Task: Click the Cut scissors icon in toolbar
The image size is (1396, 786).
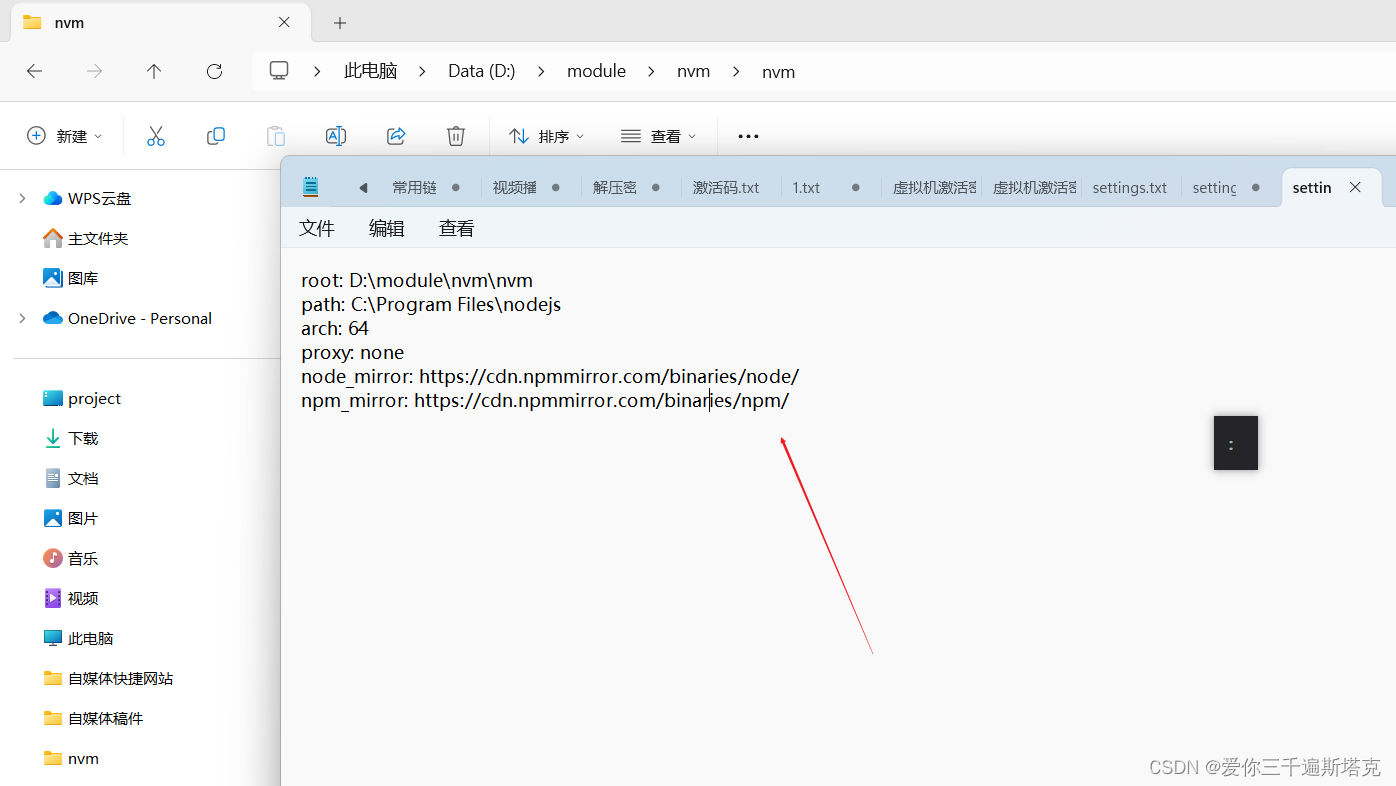Action: tap(155, 135)
